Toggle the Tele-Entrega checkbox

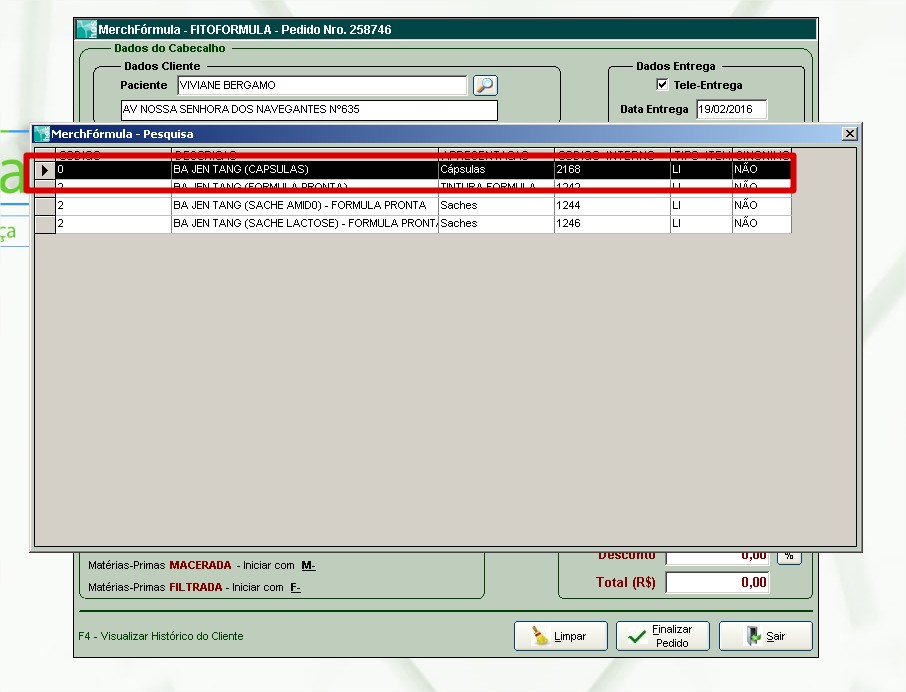click(x=661, y=85)
